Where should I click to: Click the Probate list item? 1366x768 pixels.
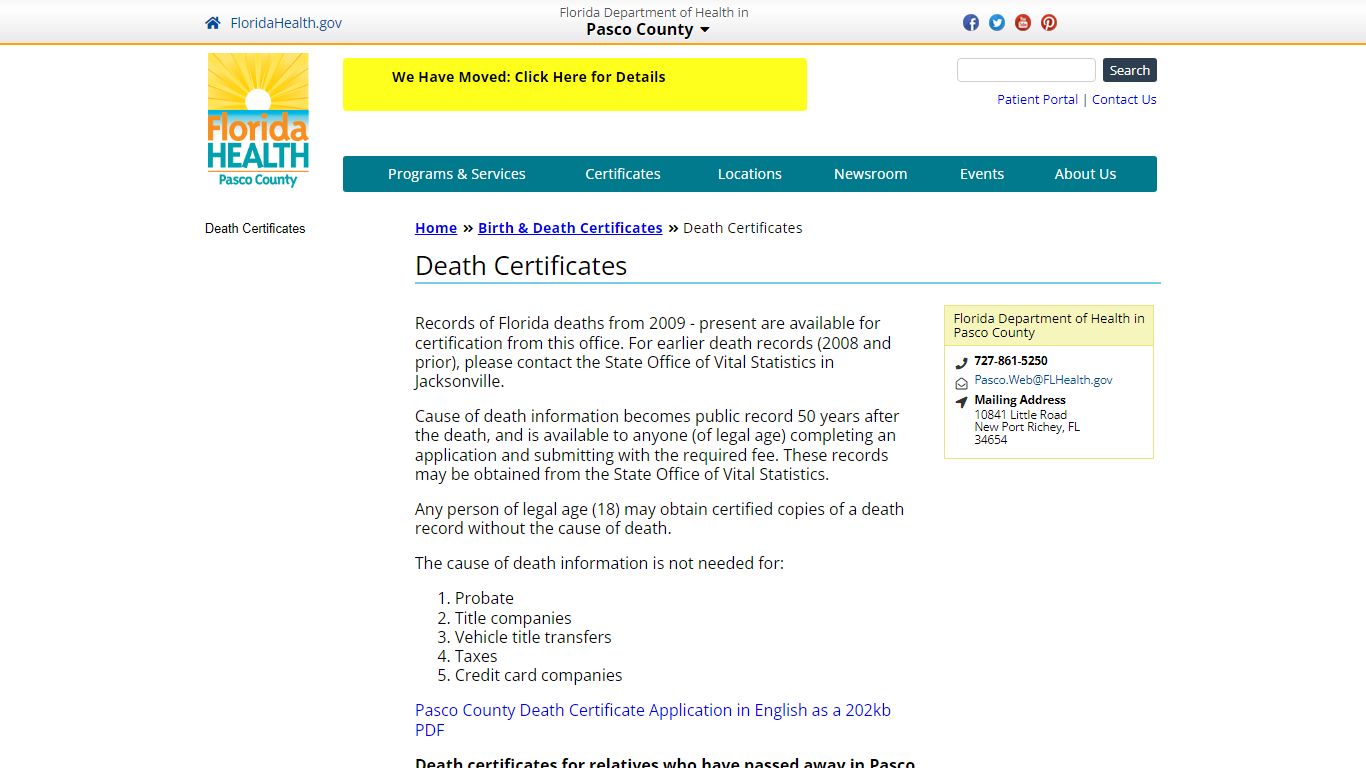point(484,598)
